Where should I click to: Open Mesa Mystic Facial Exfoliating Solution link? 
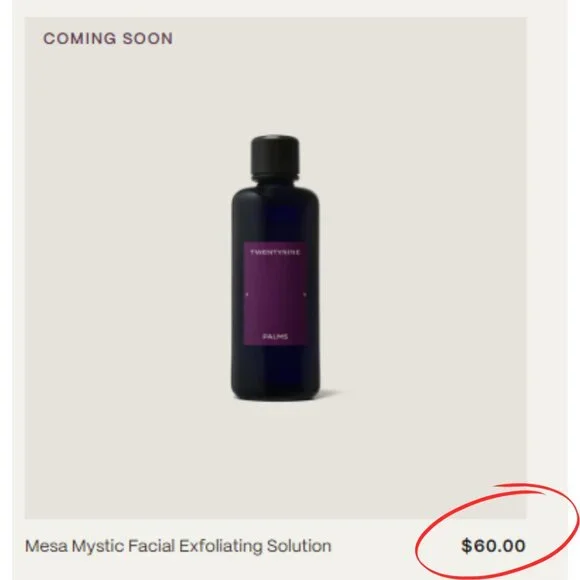pyautogui.click(x=178, y=546)
